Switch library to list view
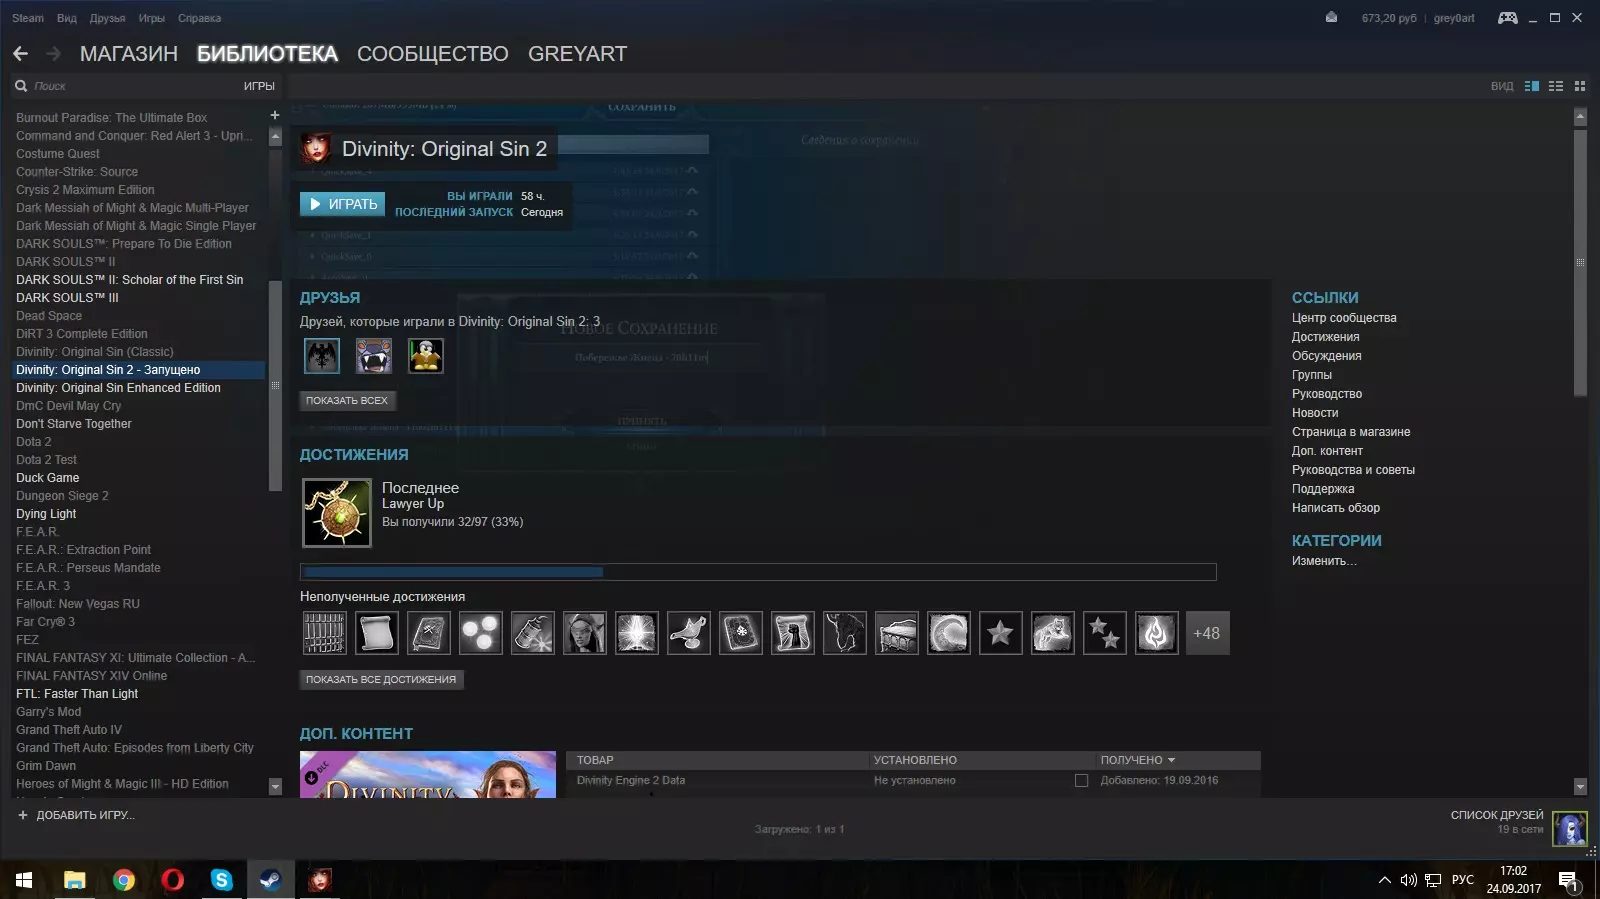This screenshot has width=1600, height=899. pyautogui.click(x=1556, y=86)
